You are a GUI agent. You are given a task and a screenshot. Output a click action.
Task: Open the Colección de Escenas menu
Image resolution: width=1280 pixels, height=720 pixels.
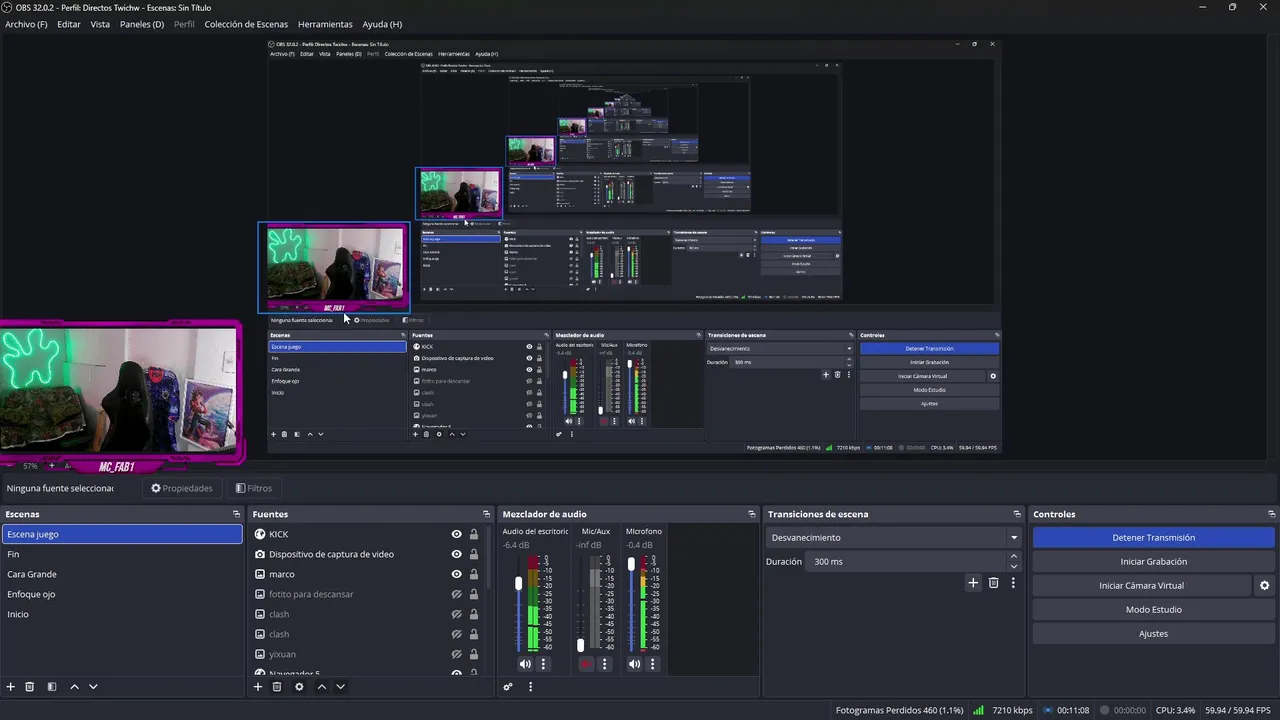coord(246,24)
